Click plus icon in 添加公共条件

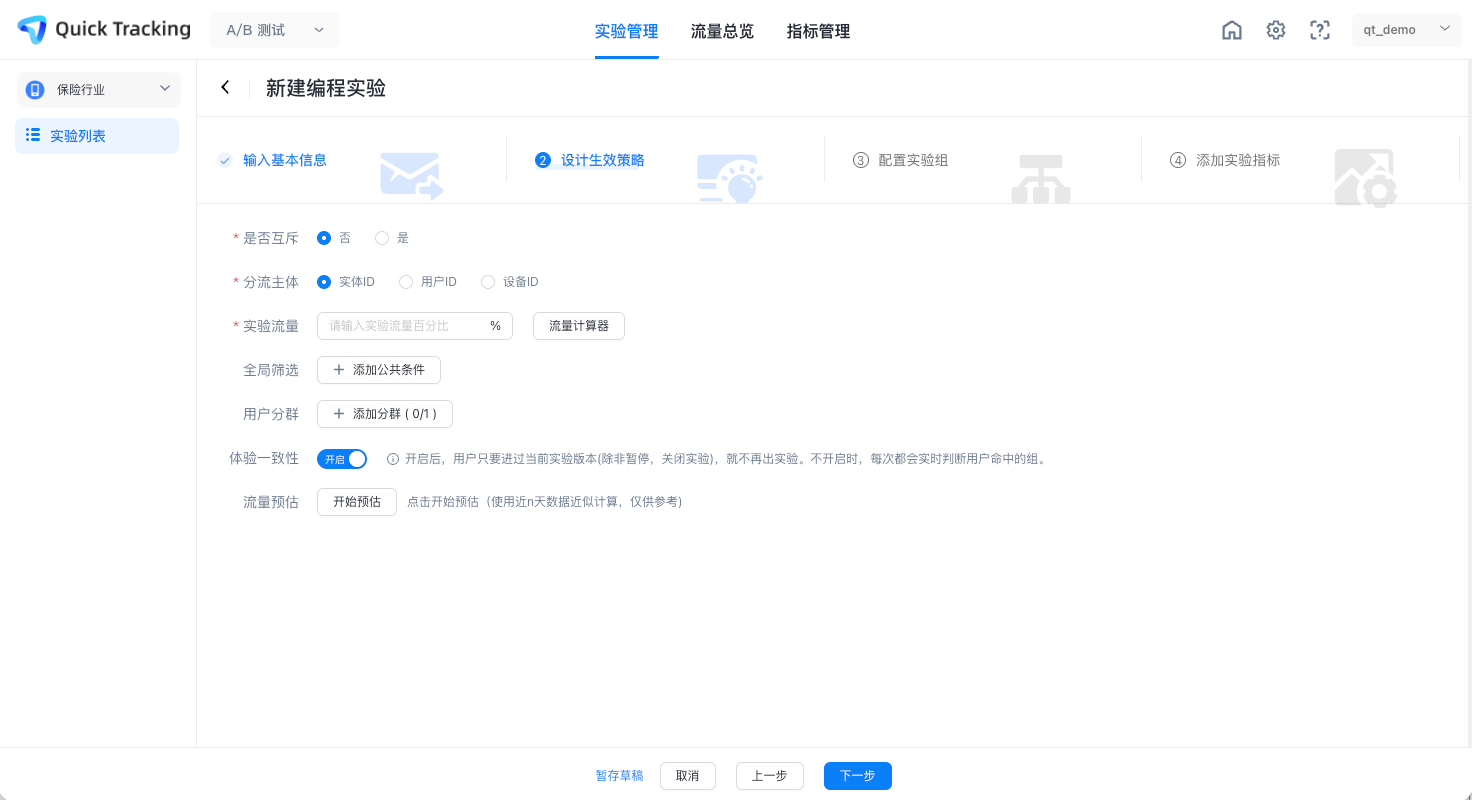339,370
